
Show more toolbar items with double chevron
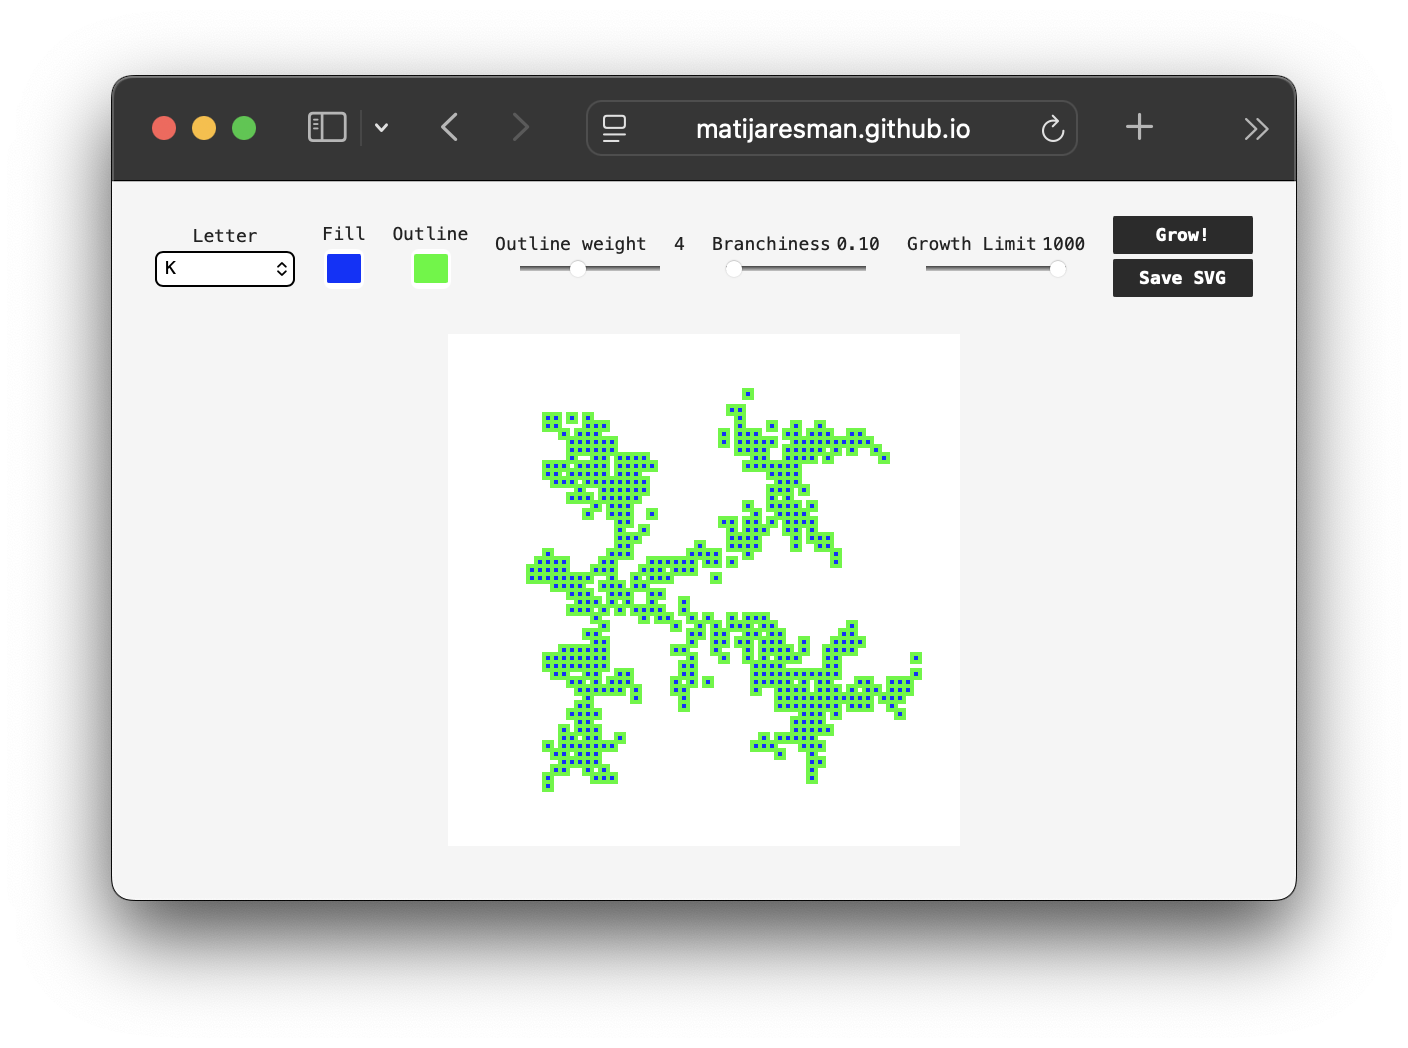[x=1256, y=128]
